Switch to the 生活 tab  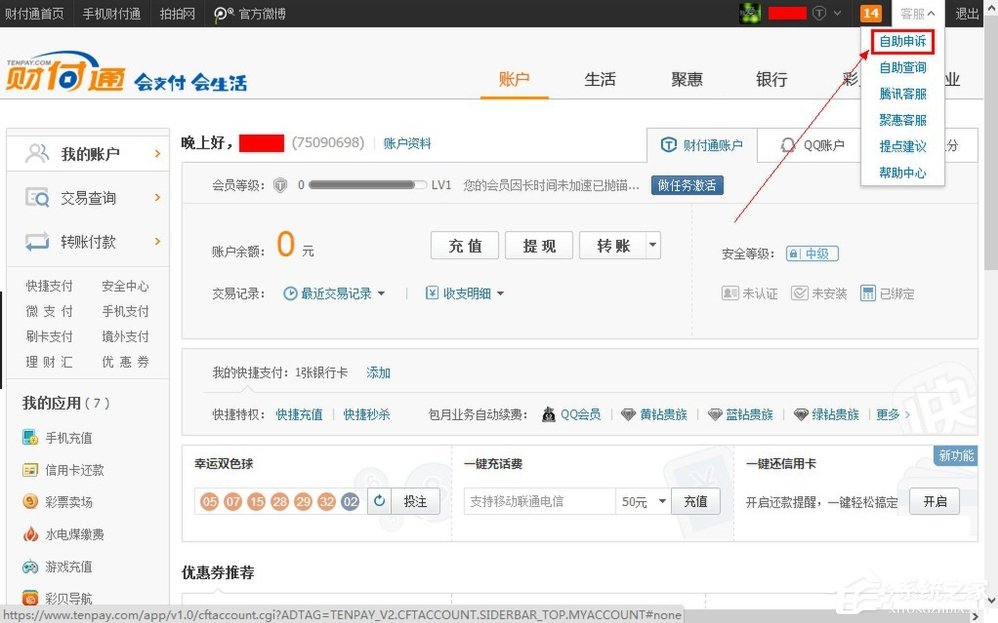[600, 79]
